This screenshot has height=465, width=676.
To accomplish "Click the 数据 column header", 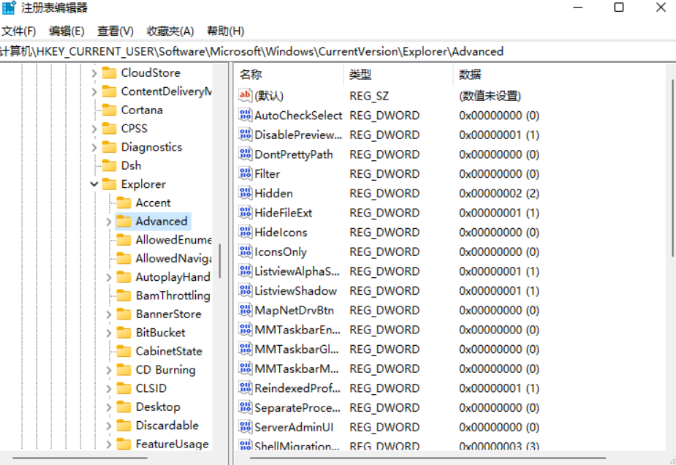I will (x=470, y=75).
